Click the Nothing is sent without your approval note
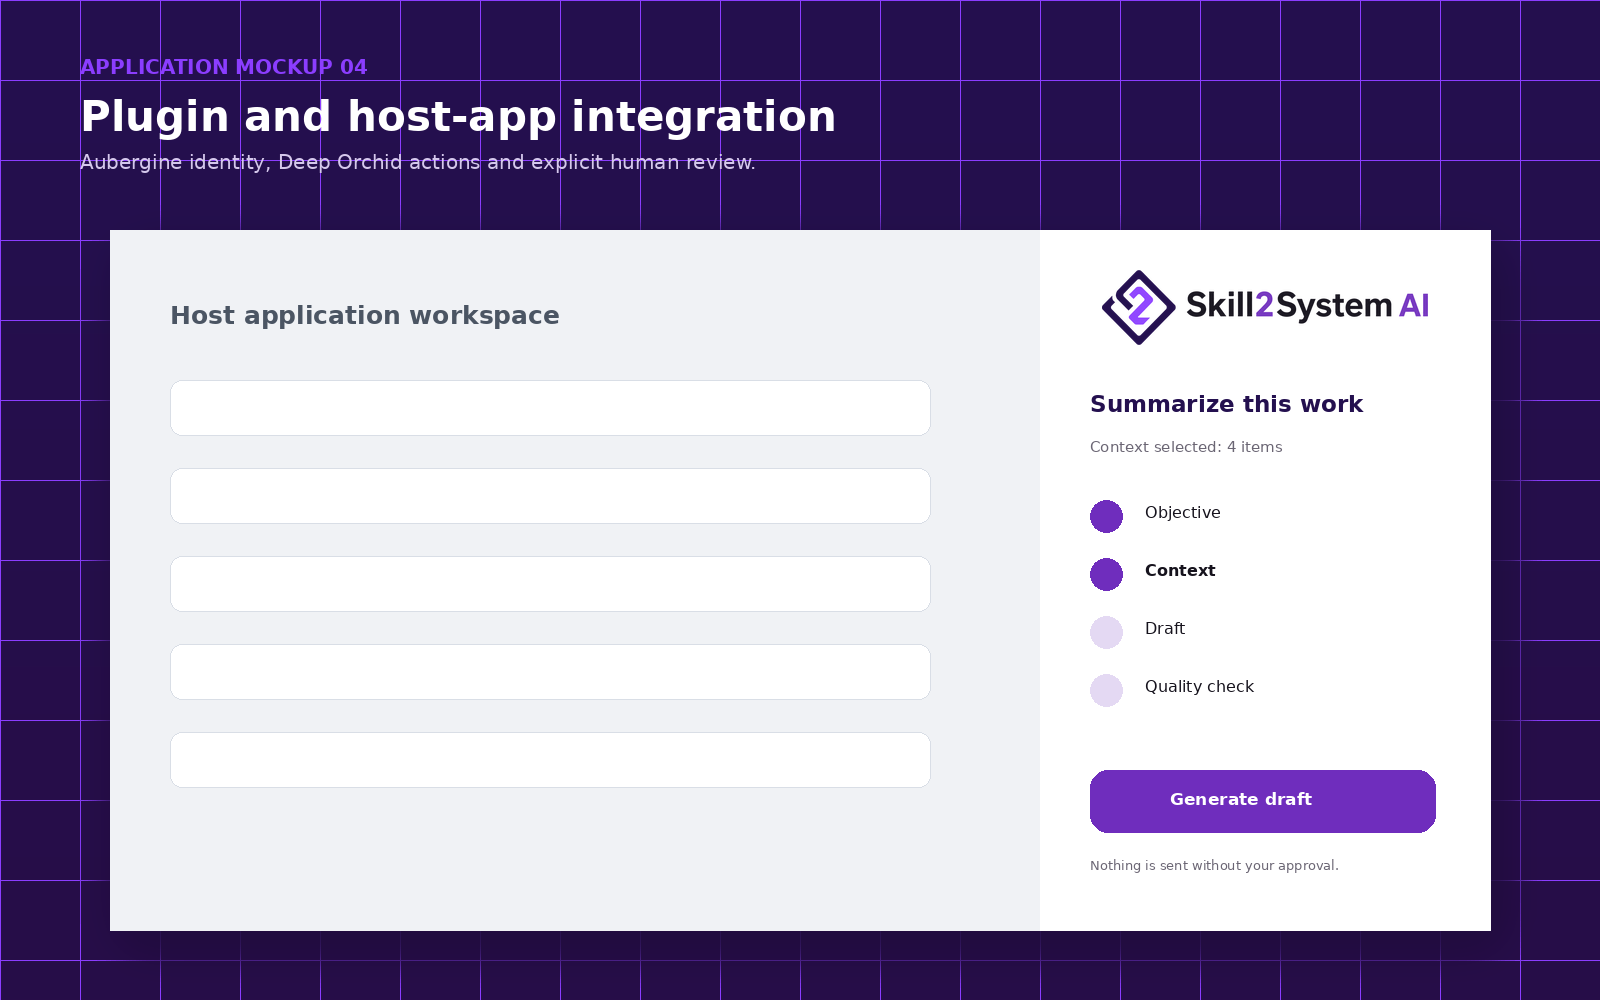This screenshot has height=1000, width=1600. [x=1214, y=866]
